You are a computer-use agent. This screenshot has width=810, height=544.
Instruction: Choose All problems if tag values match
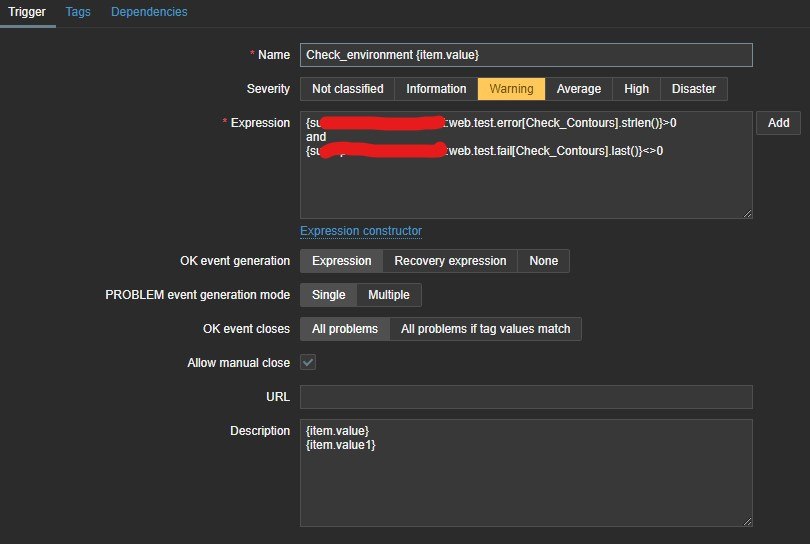(485, 329)
